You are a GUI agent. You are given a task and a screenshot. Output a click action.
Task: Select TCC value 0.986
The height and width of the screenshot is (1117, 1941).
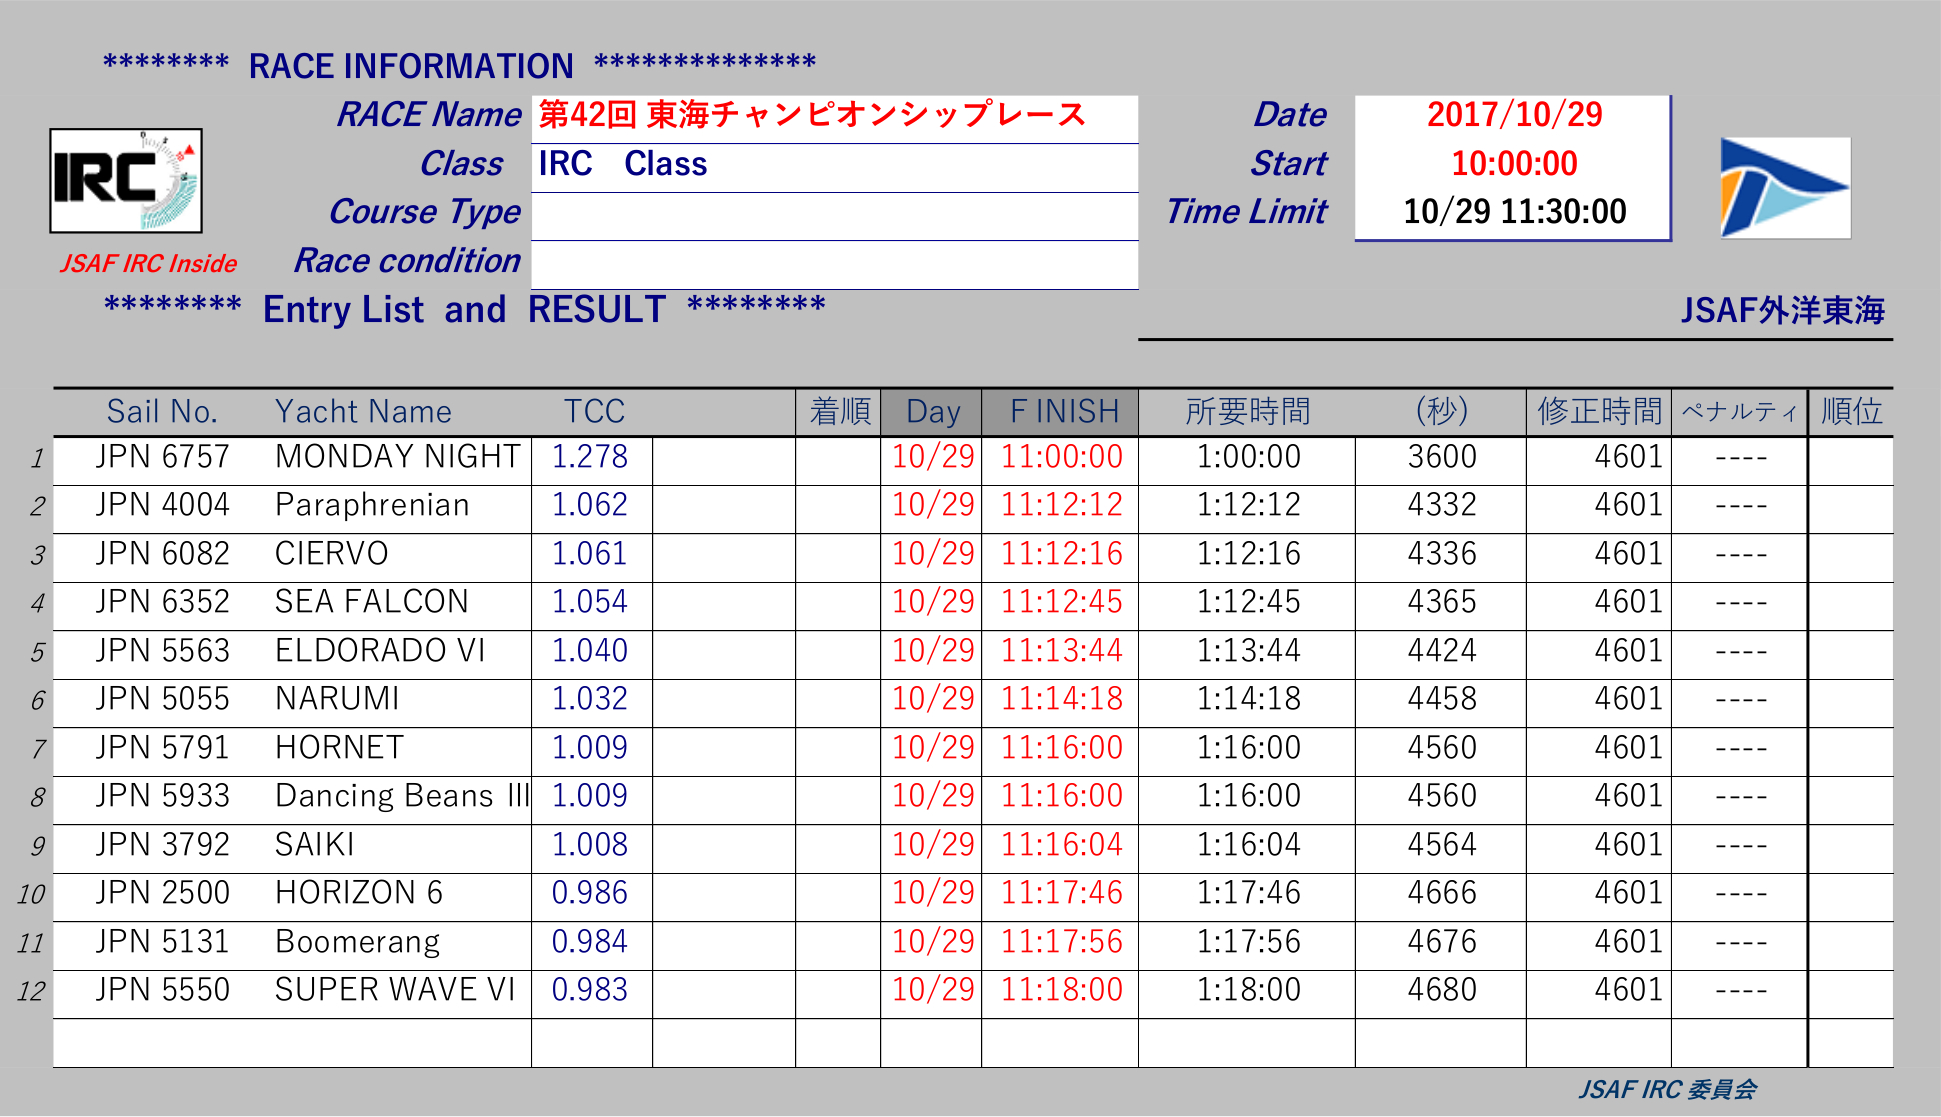coord(590,893)
